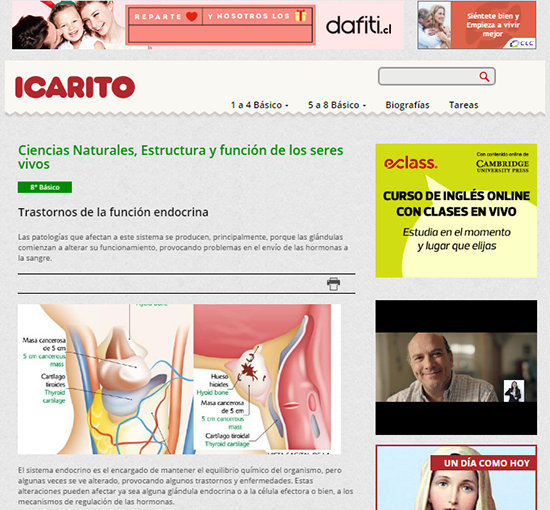
Task: Open the Un día como hoy widget
Action: tap(456, 477)
